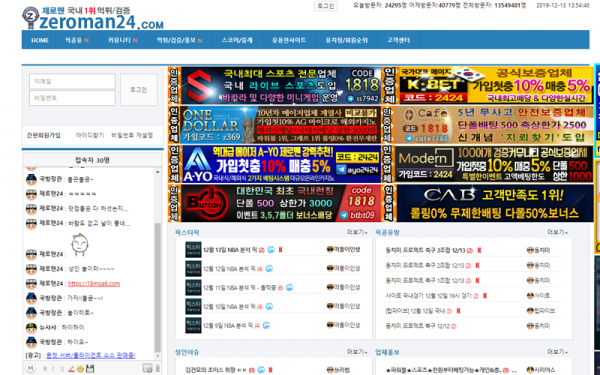Open the 간편회원가입 signup link
600x375 pixels.
(44, 135)
